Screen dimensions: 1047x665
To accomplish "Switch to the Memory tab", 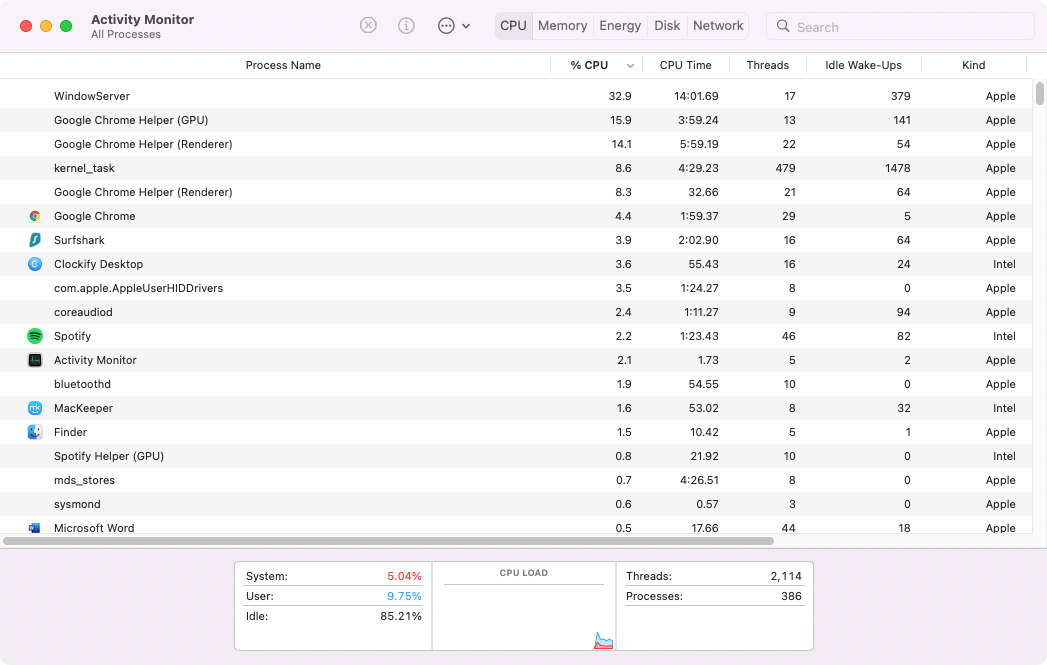I will pos(562,25).
